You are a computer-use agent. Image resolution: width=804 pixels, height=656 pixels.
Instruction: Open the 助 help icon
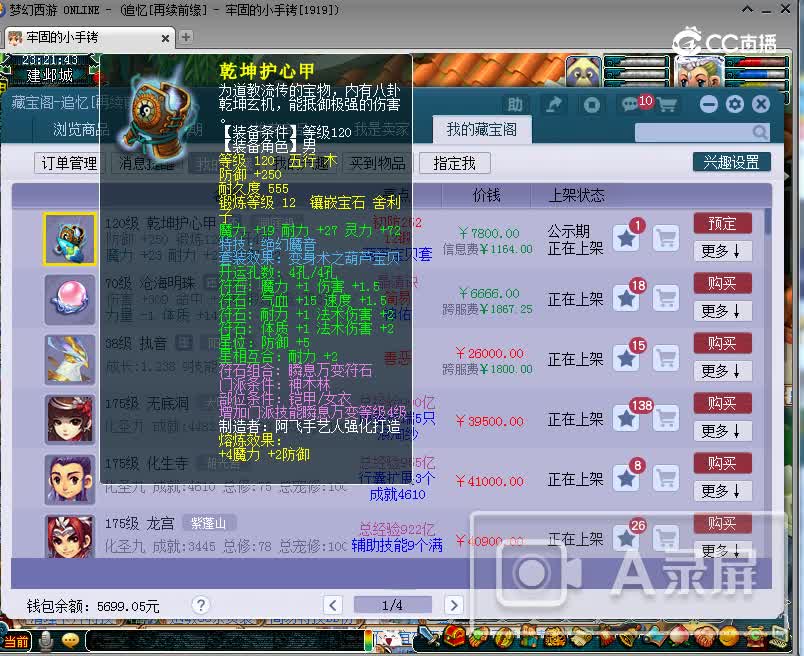tap(515, 105)
